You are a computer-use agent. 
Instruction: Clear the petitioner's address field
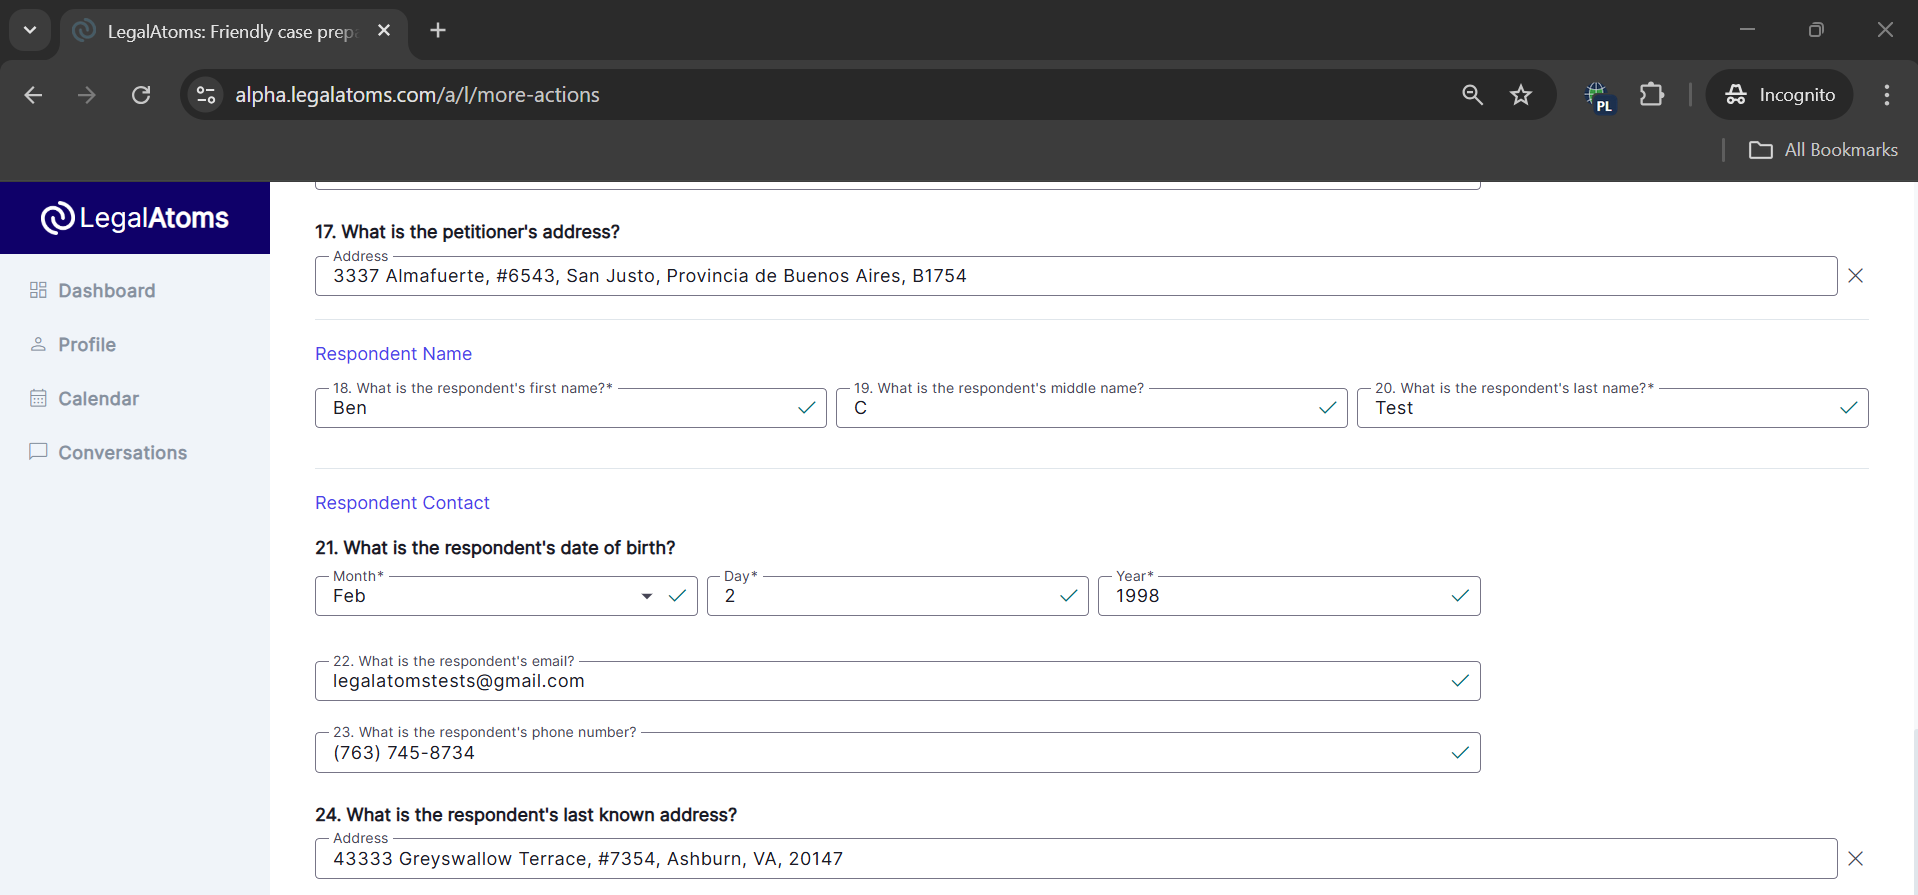tap(1855, 276)
